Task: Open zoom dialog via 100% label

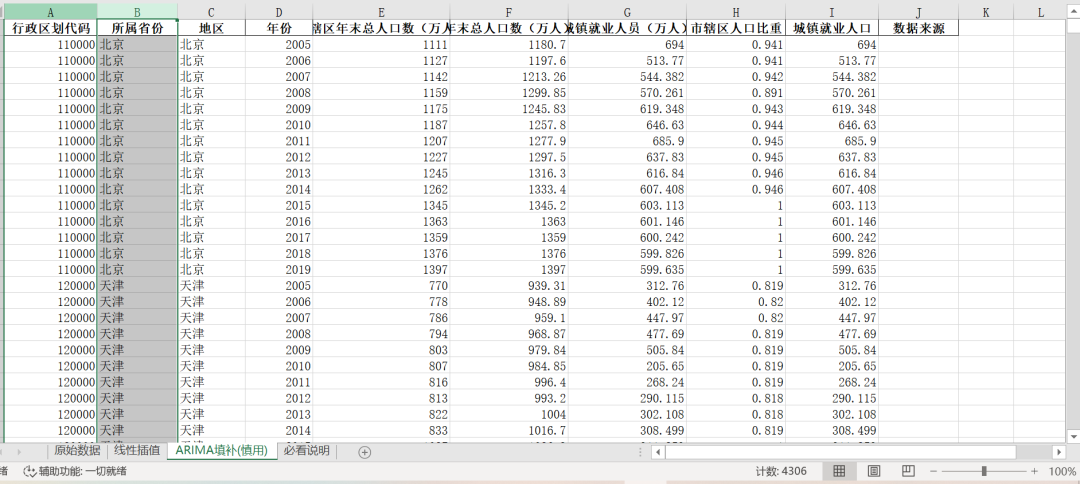Action: point(1061,472)
